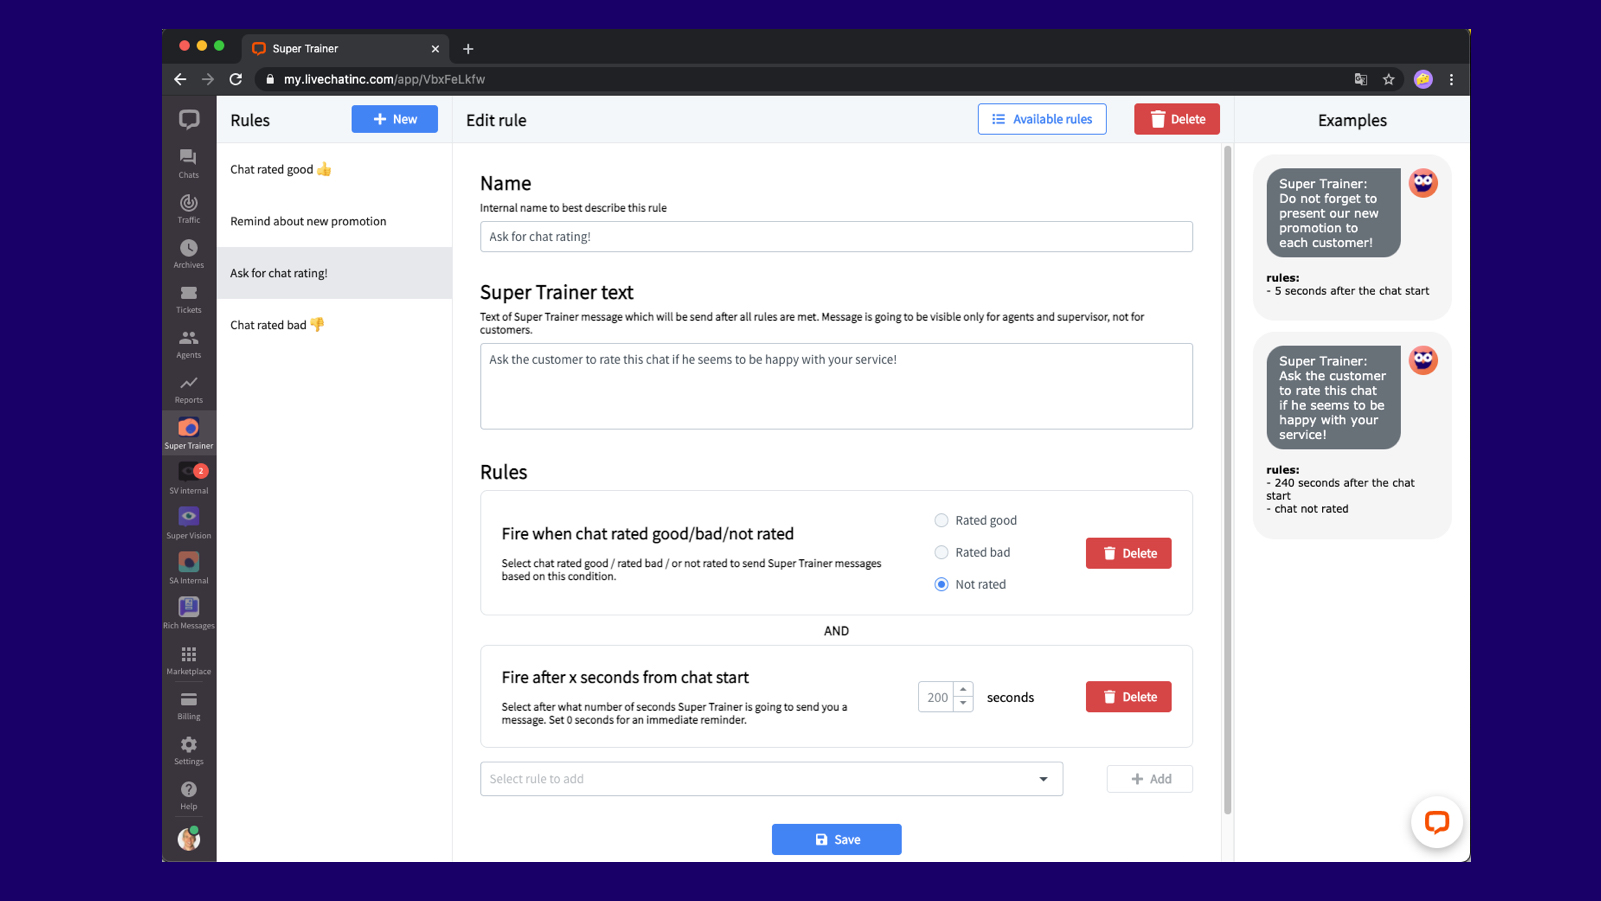Open the Settings gear in the sidebar
The width and height of the screenshot is (1601, 901).
point(189,750)
